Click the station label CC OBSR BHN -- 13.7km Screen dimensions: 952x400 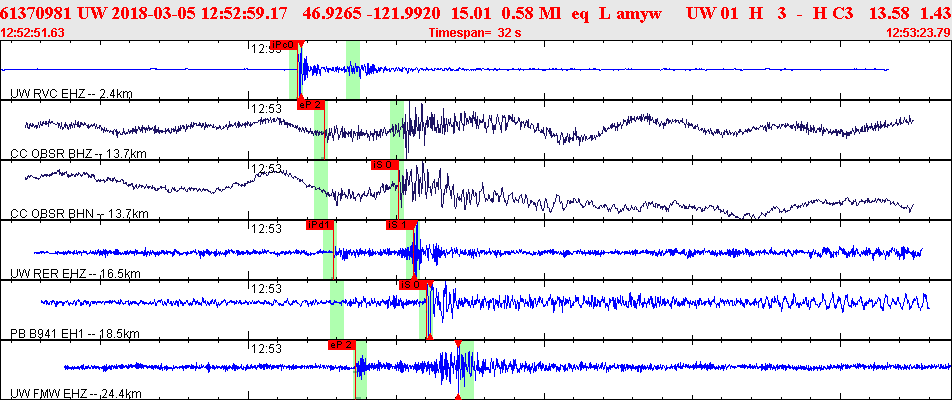pyautogui.click(x=79, y=214)
